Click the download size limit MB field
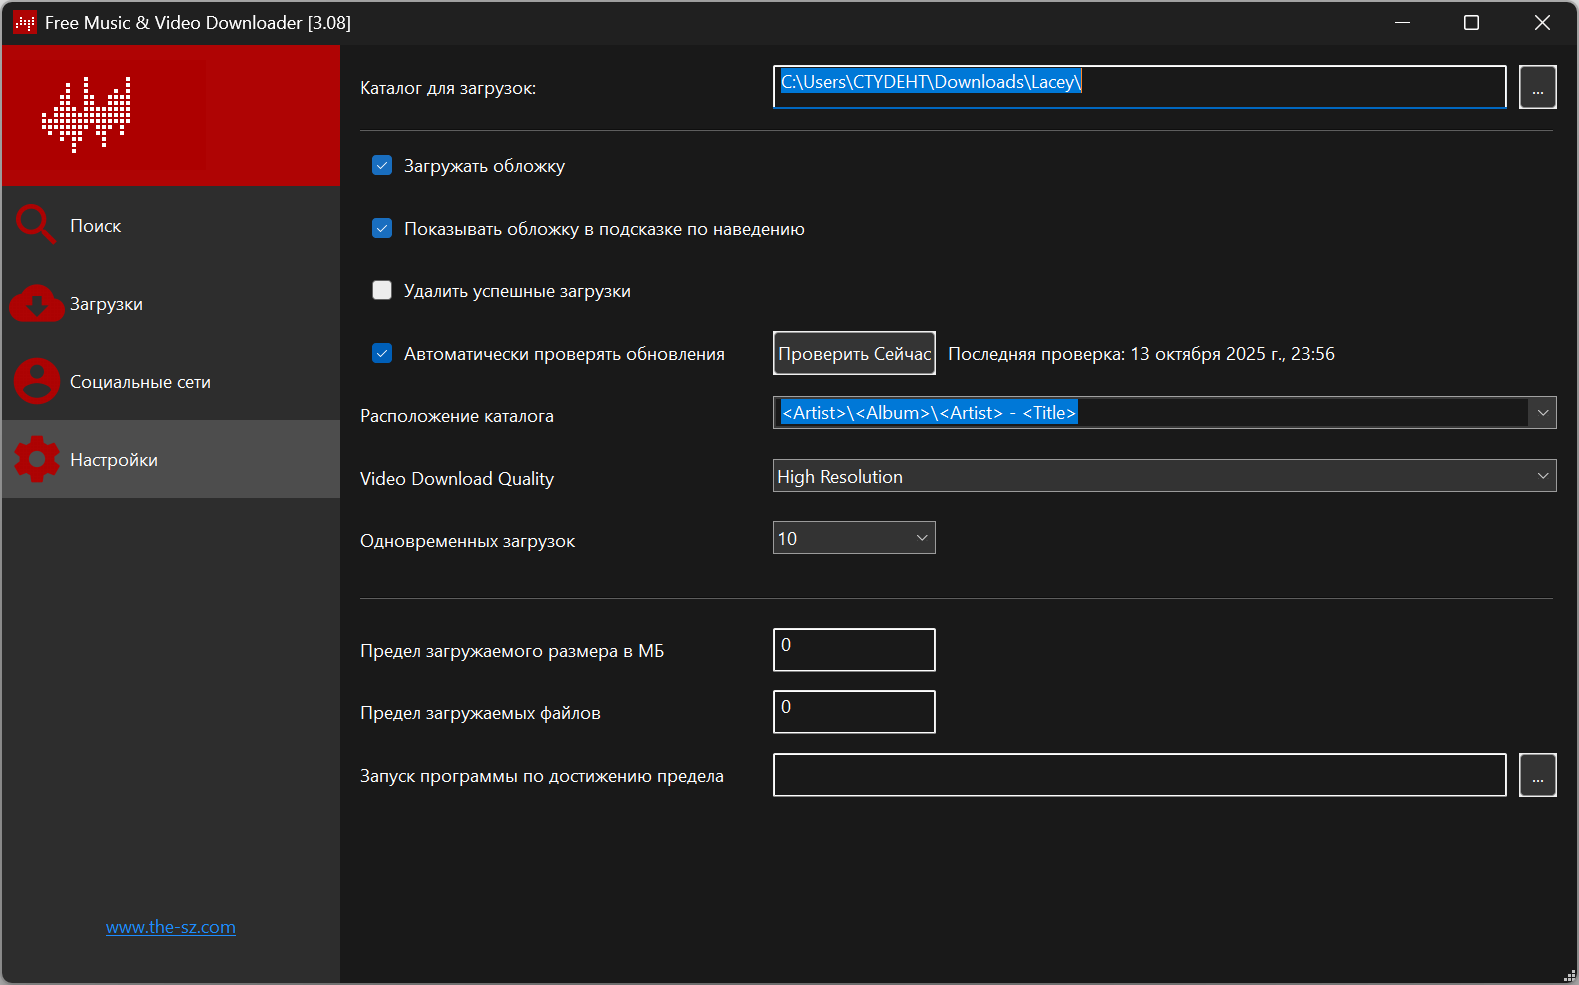Image resolution: width=1579 pixels, height=985 pixels. pyautogui.click(x=854, y=650)
